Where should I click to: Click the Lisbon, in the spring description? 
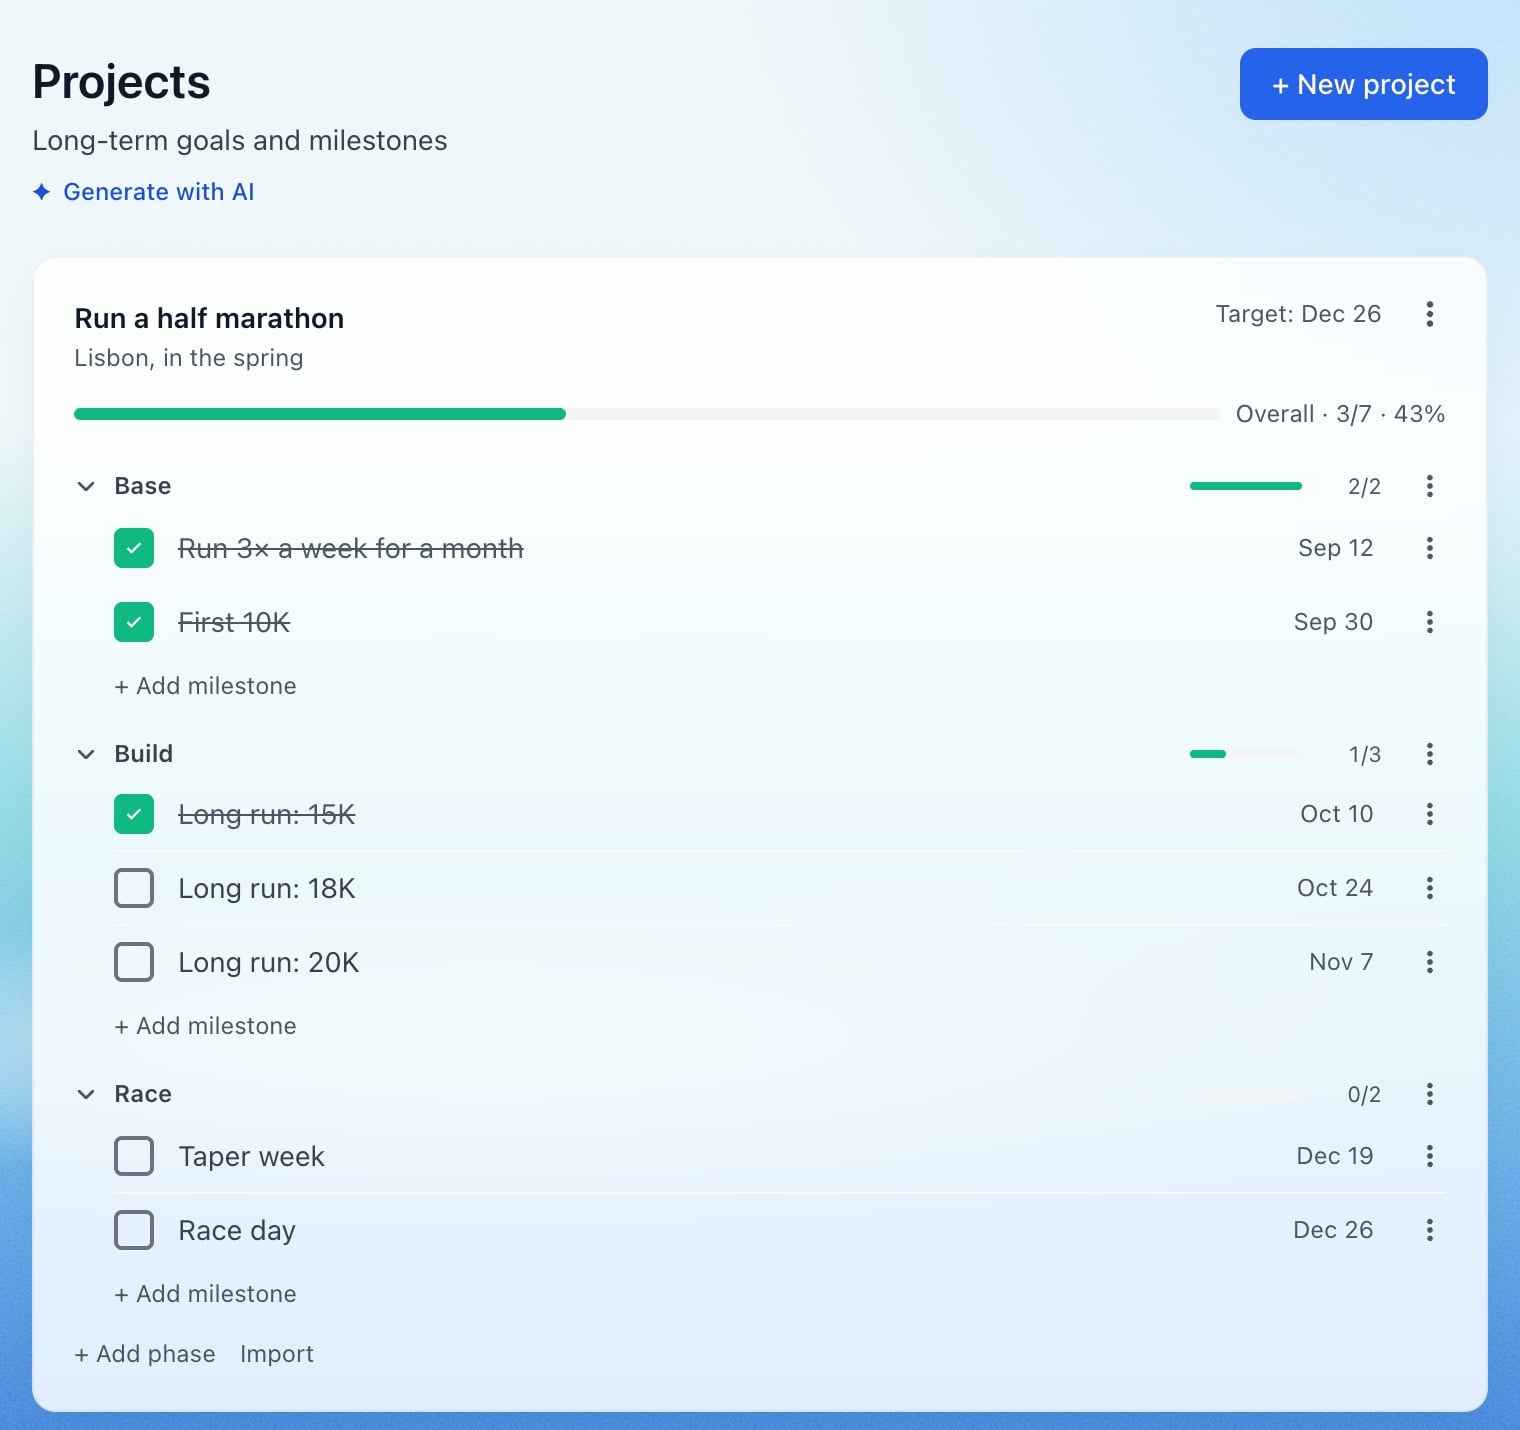(189, 358)
